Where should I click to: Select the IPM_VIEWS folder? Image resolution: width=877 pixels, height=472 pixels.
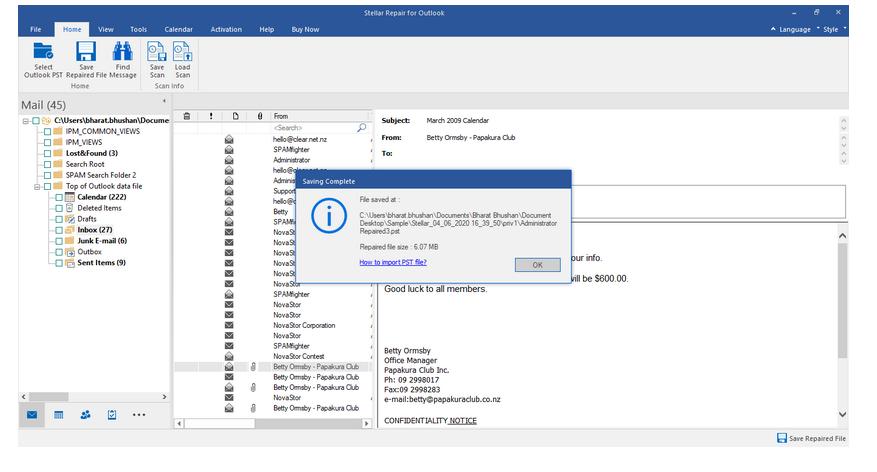coord(84,142)
